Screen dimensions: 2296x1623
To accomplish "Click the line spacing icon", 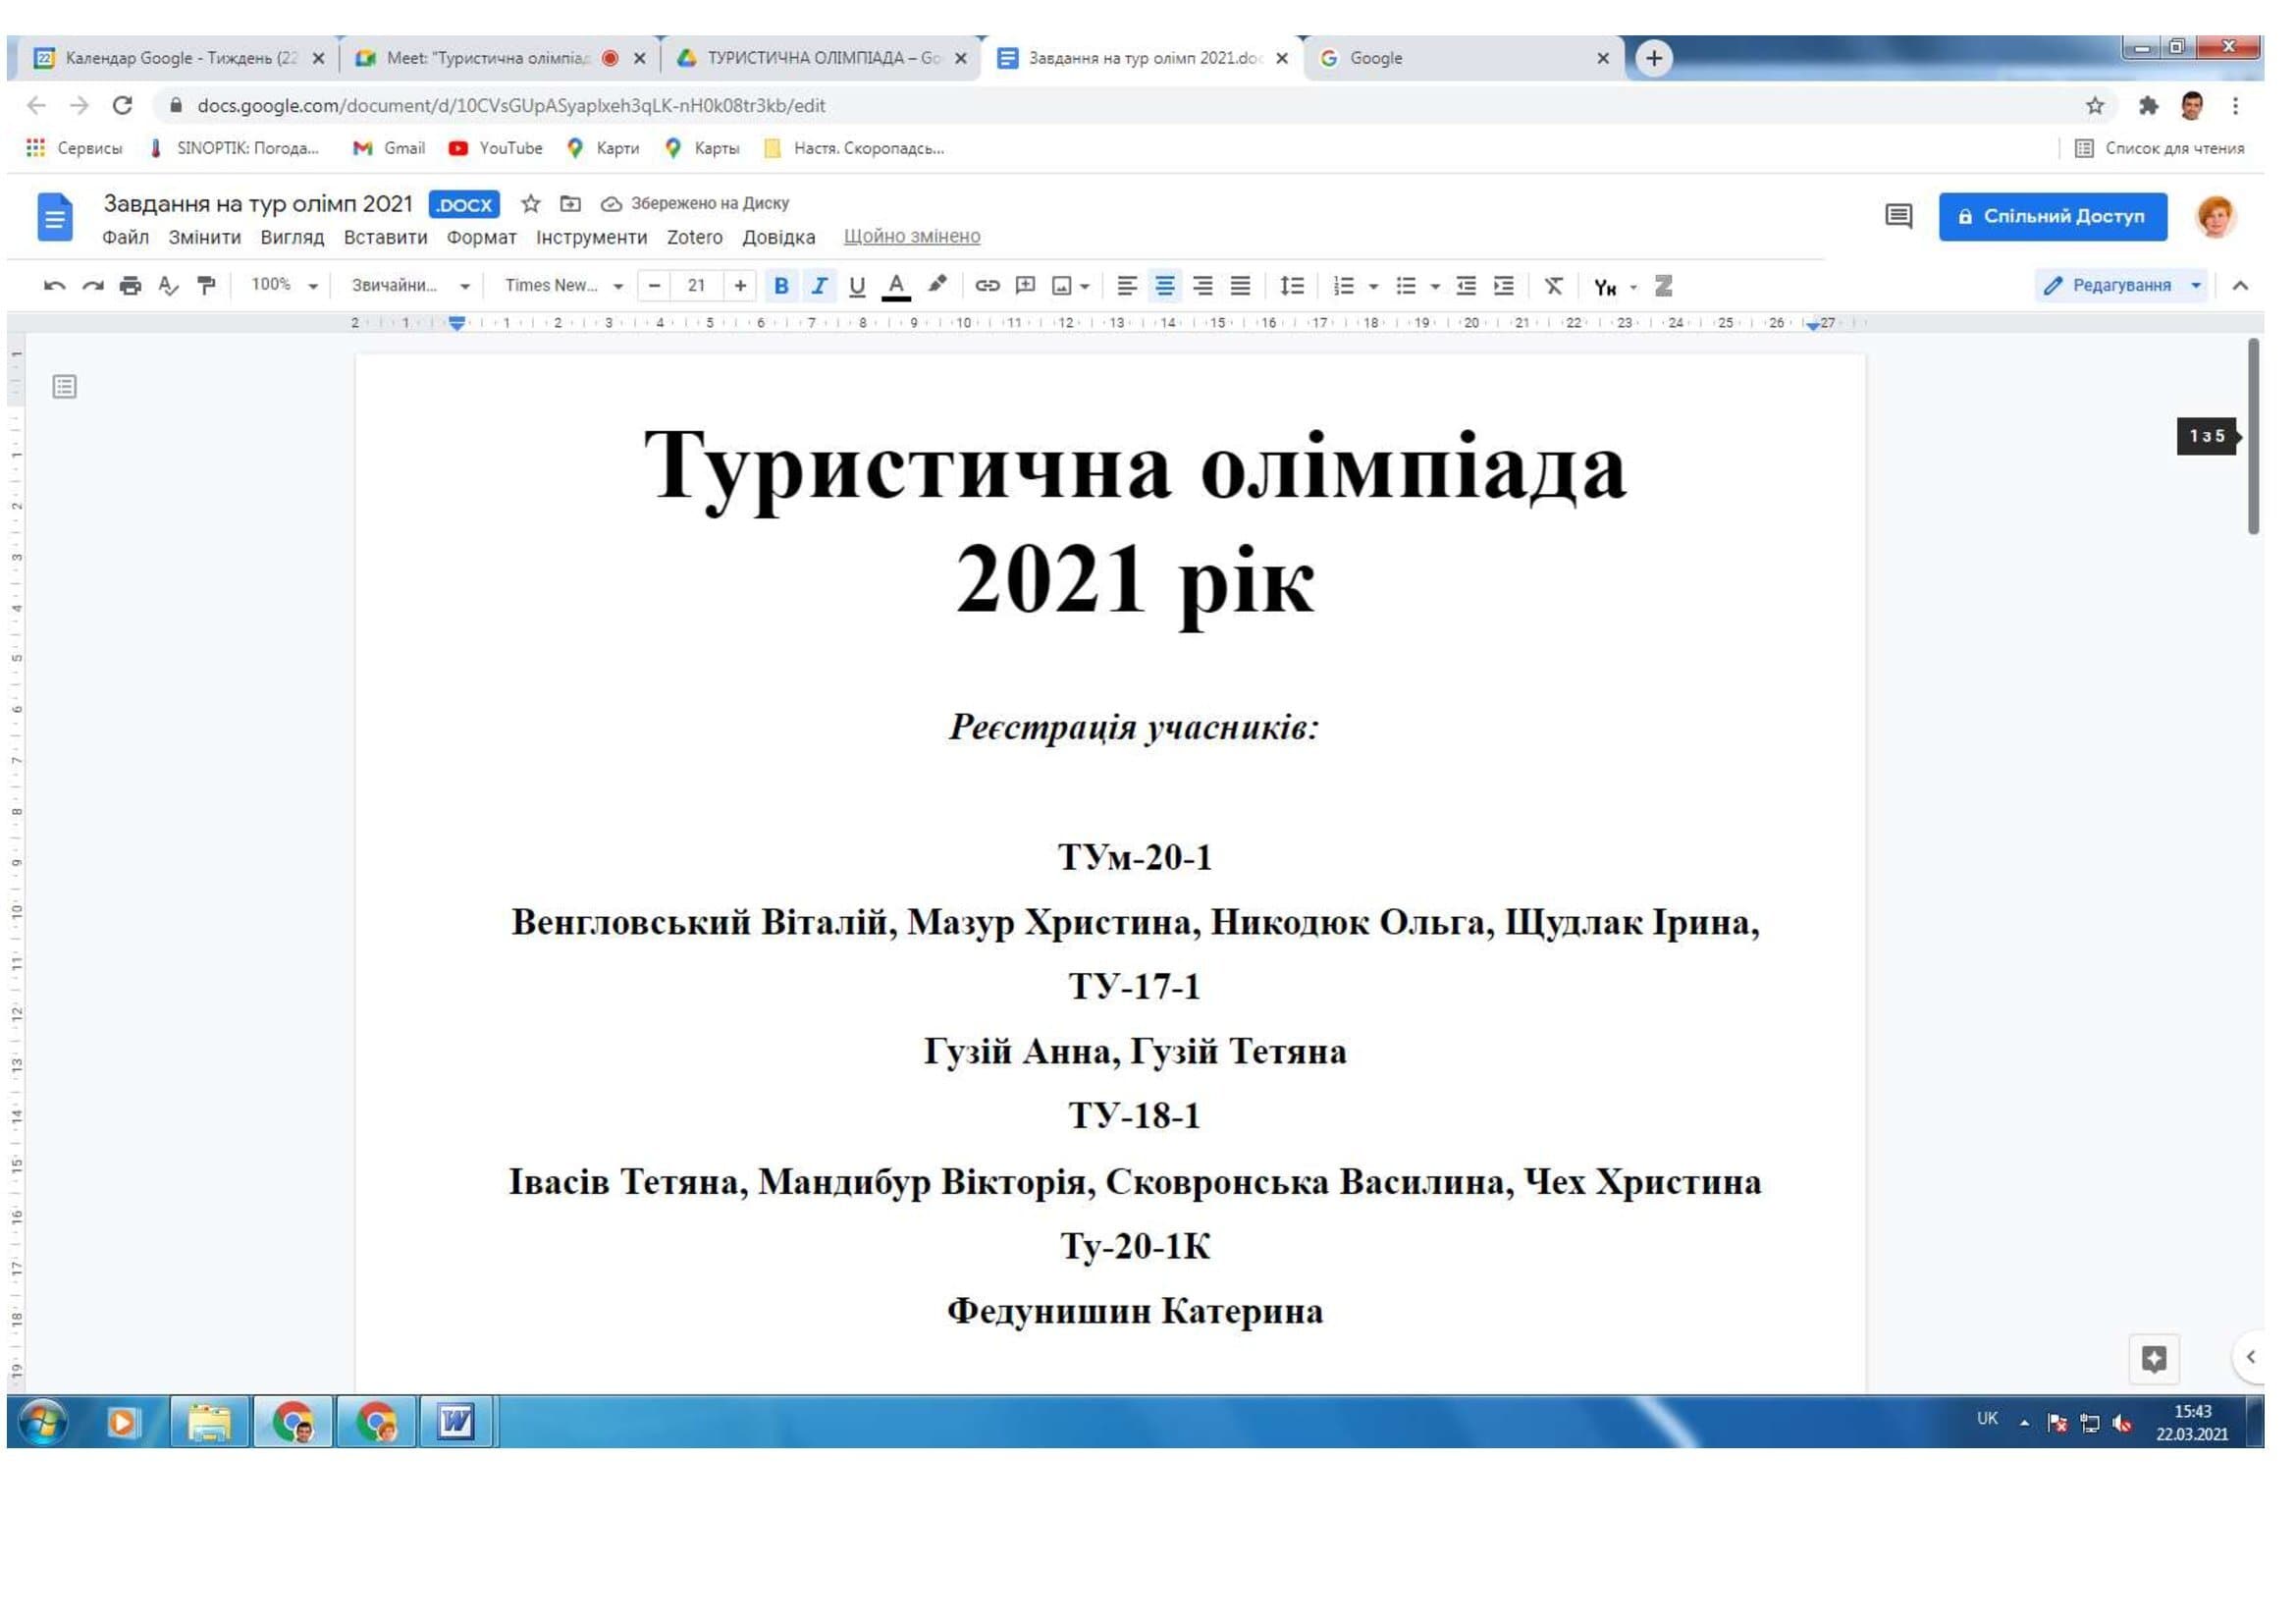I will tap(1292, 286).
